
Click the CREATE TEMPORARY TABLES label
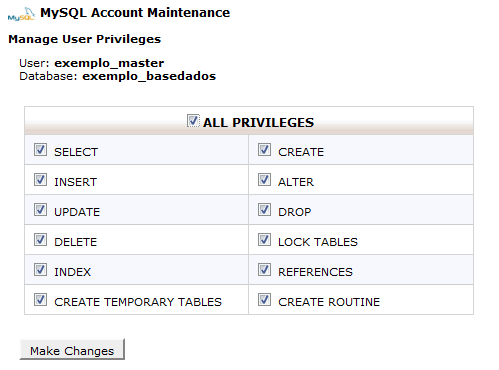(x=138, y=302)
